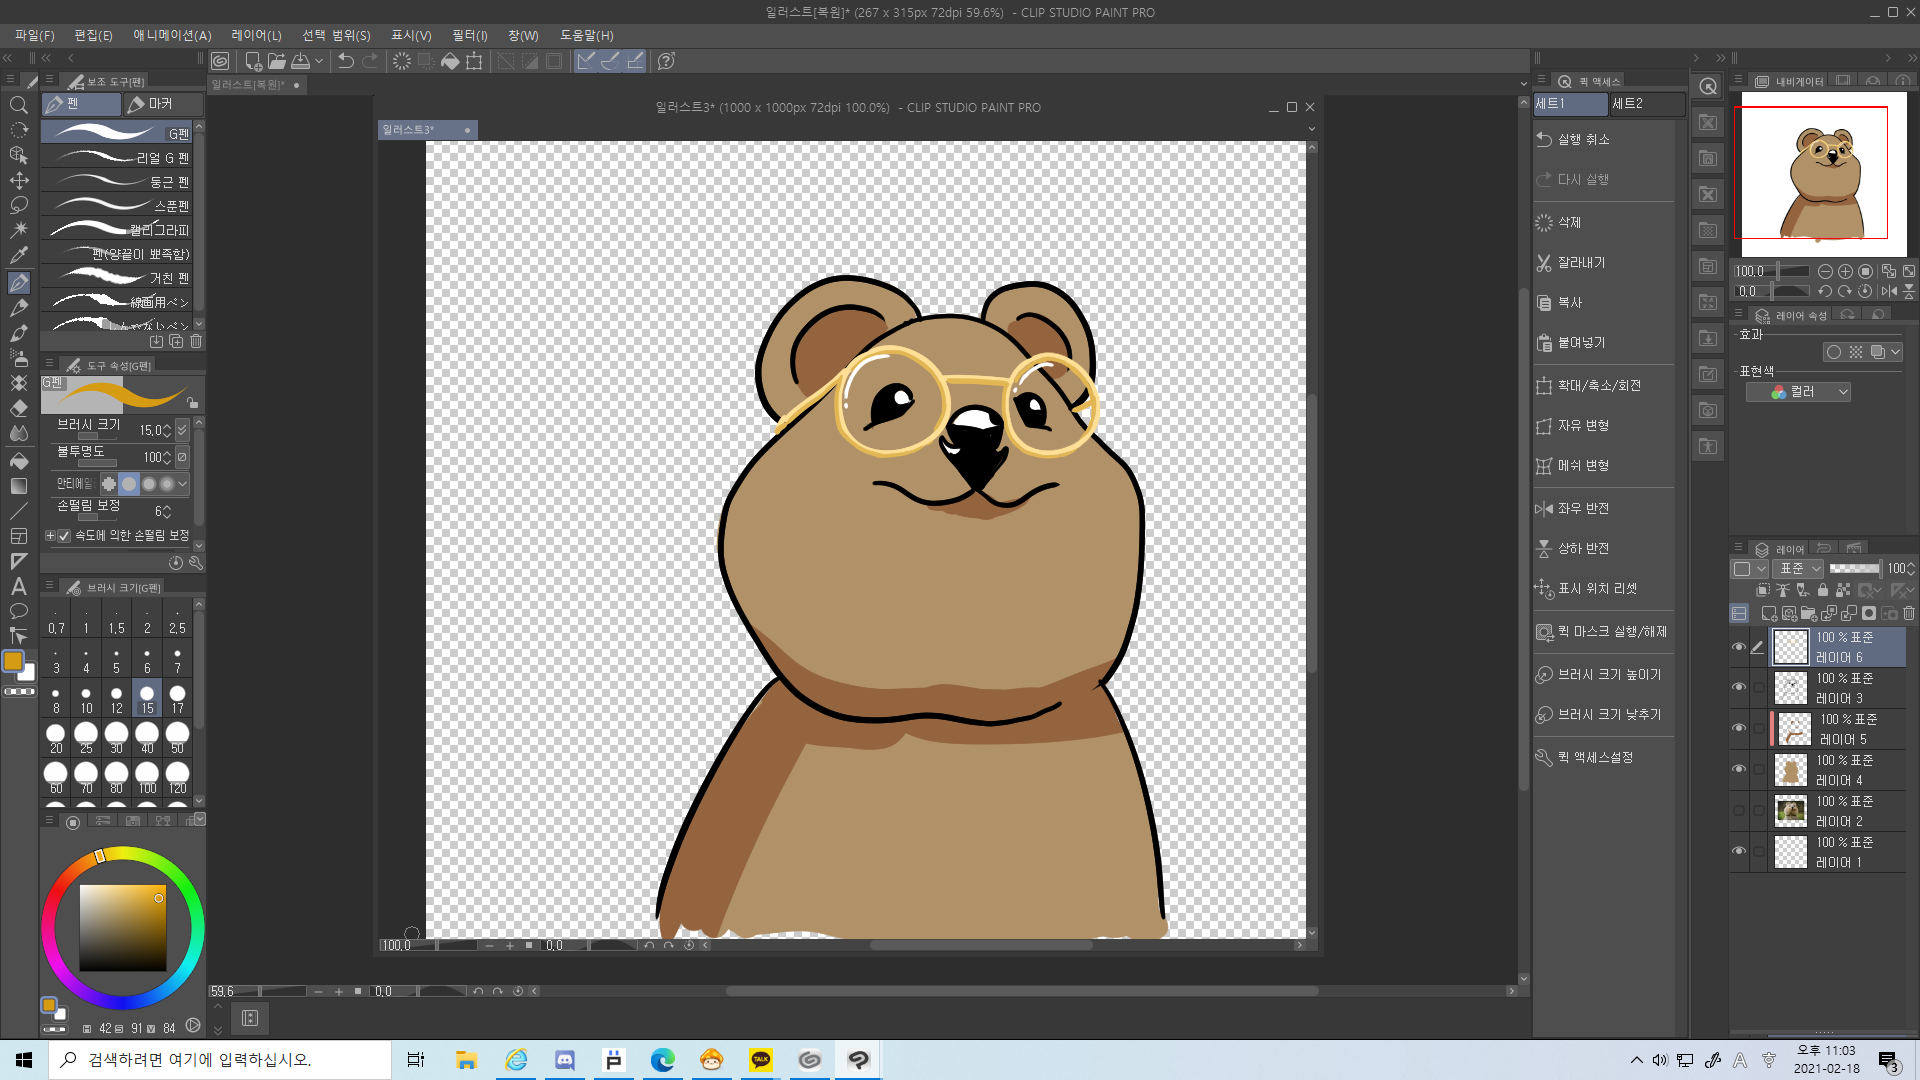Open the 표준 blending mode dropdown
Viewport: 1920px width, 1080px height.
pos(1800,568)
